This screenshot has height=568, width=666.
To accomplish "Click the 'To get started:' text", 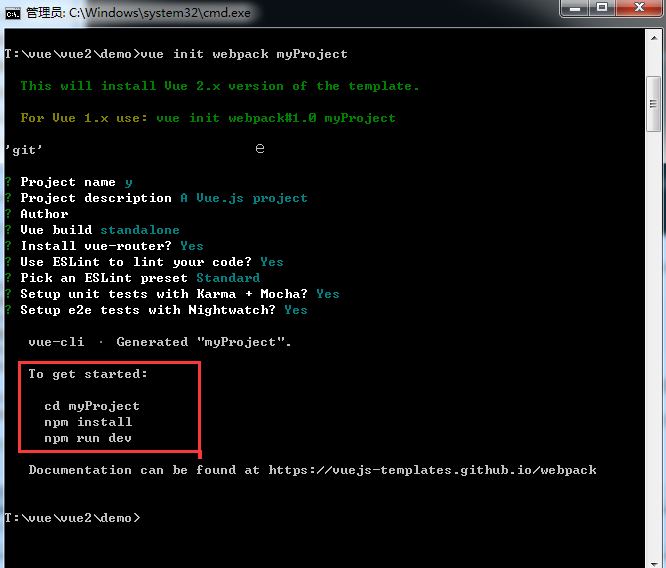I will point(88,374).
